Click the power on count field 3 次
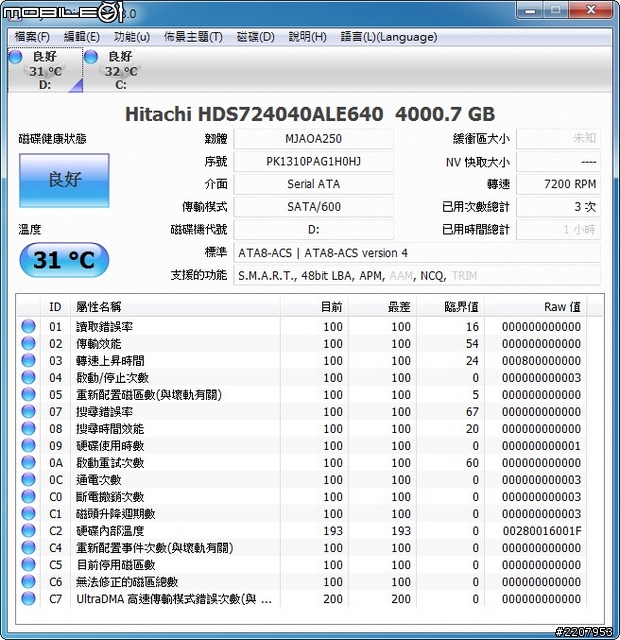Viewport: 620px width, 640px height. 558,207
